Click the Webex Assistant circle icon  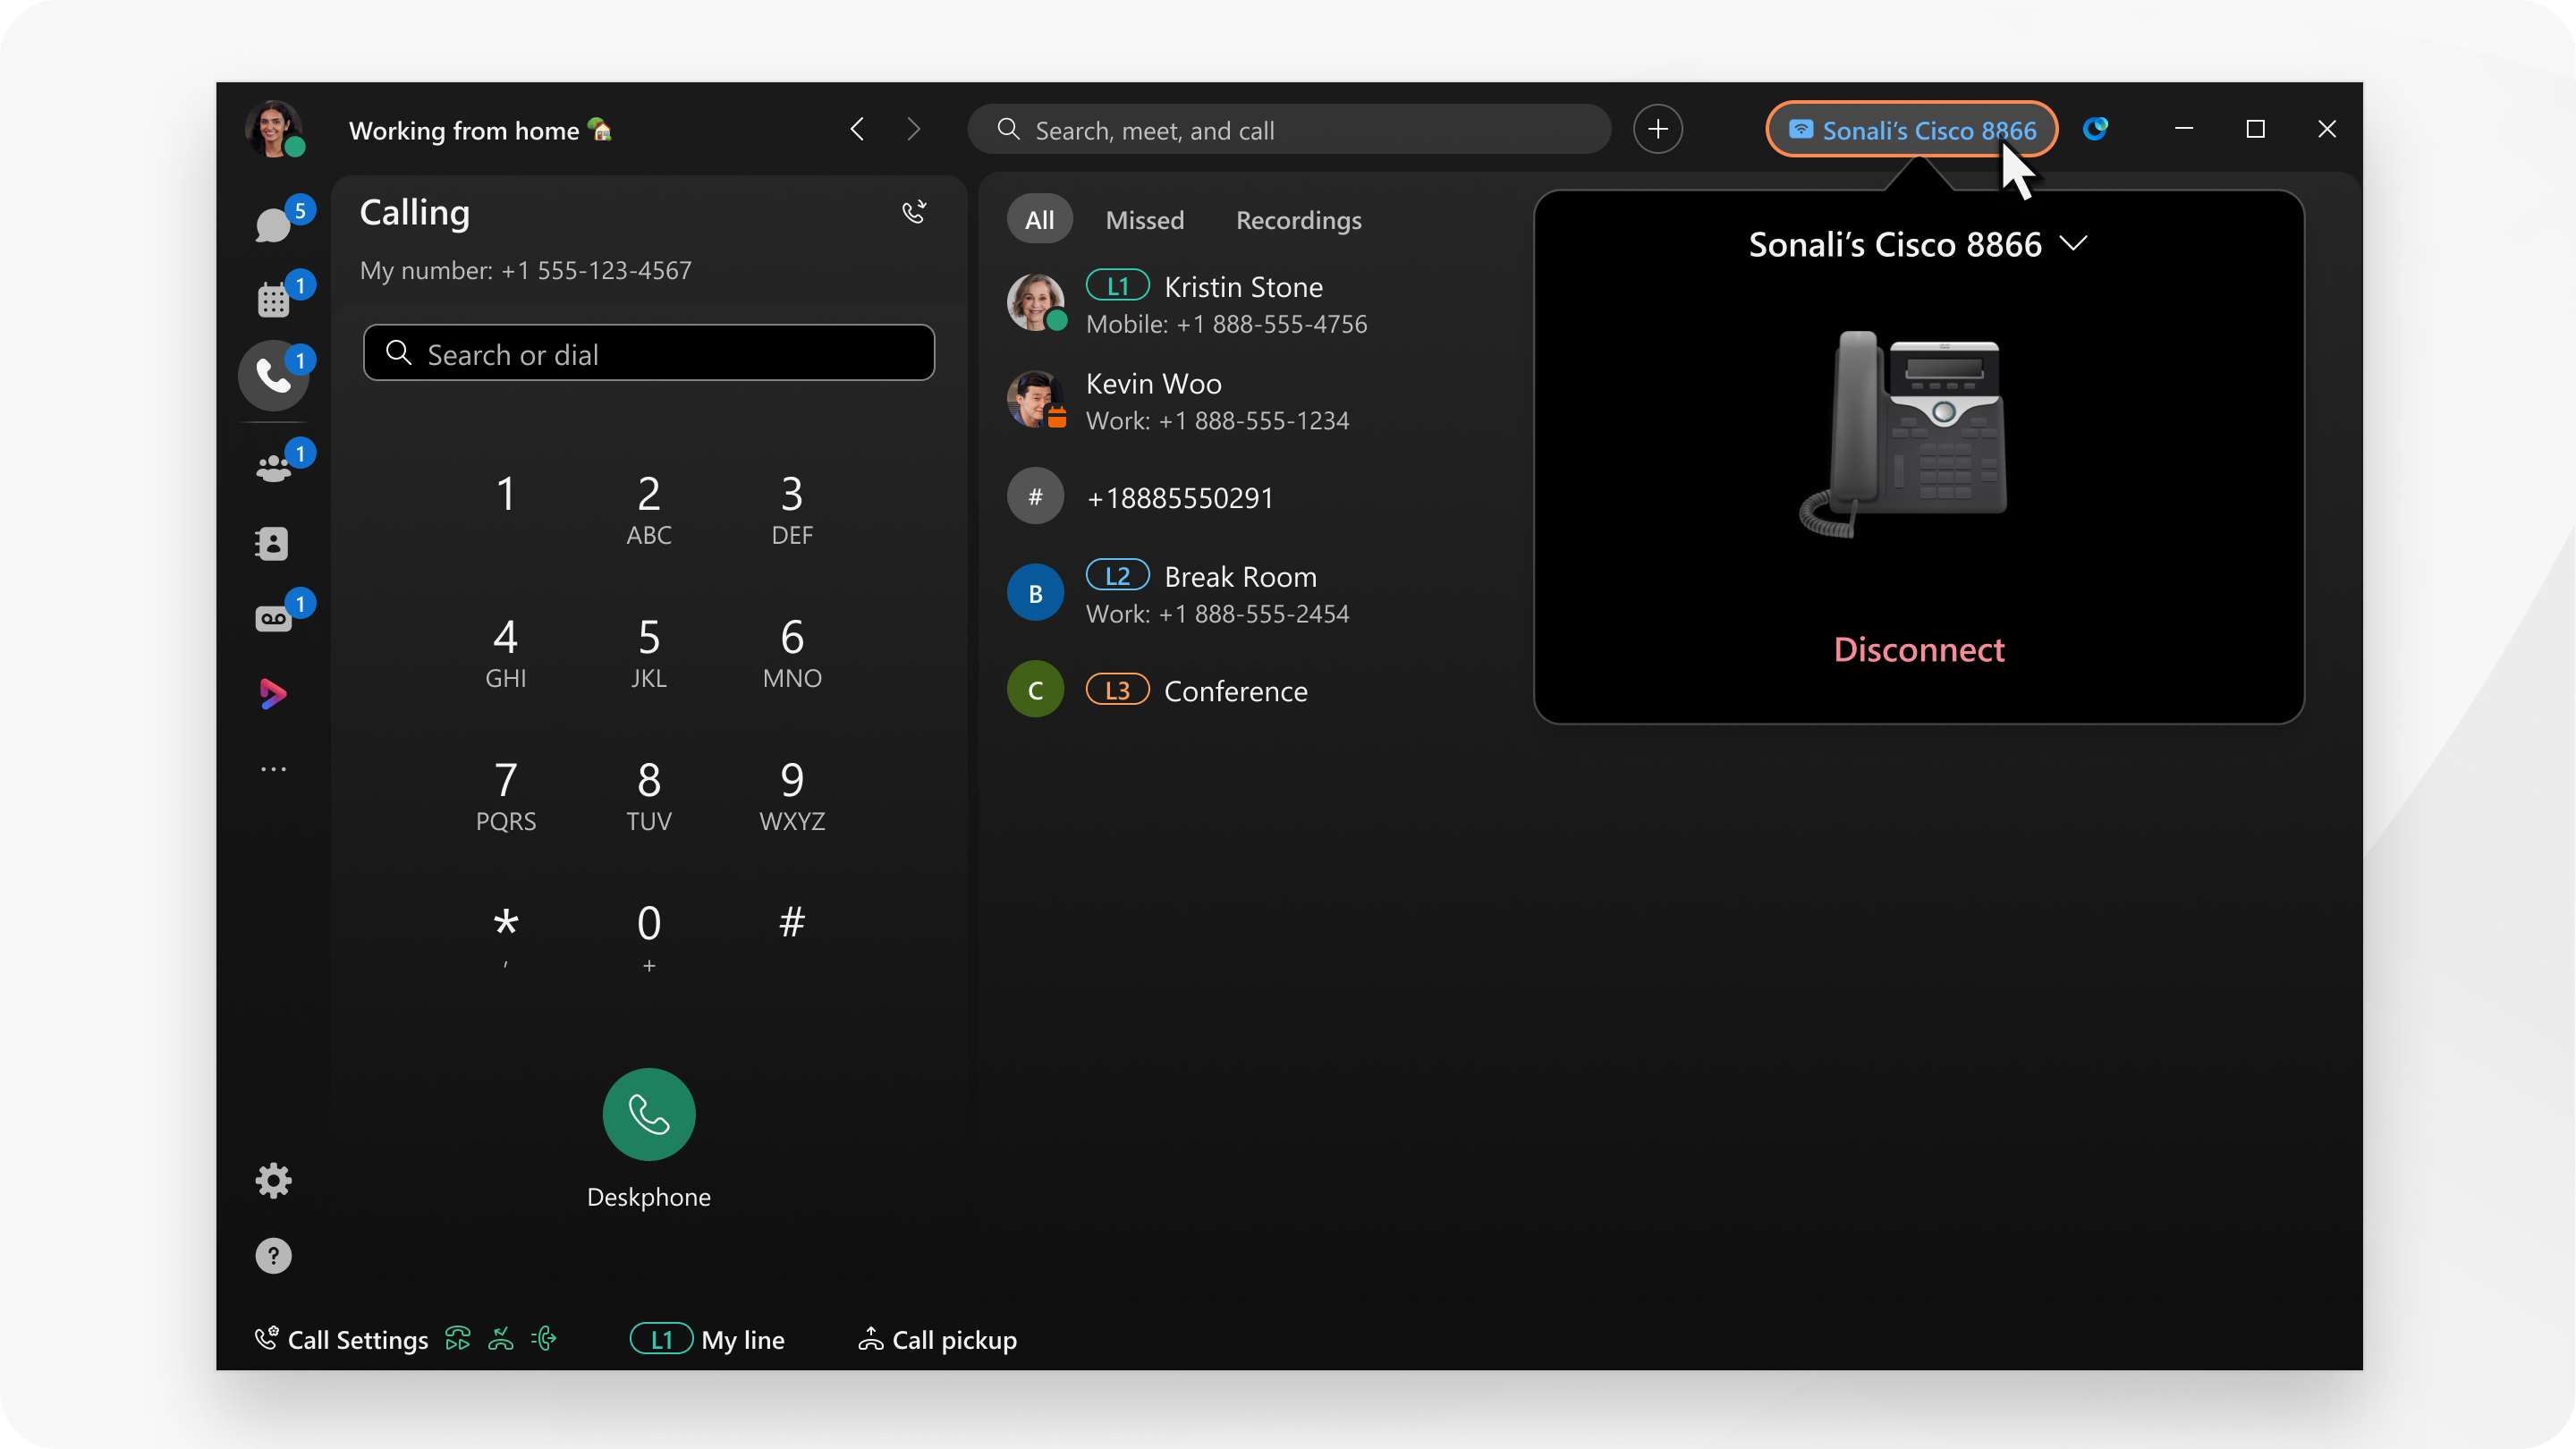pyautogui.click(x=2095, y=129)
